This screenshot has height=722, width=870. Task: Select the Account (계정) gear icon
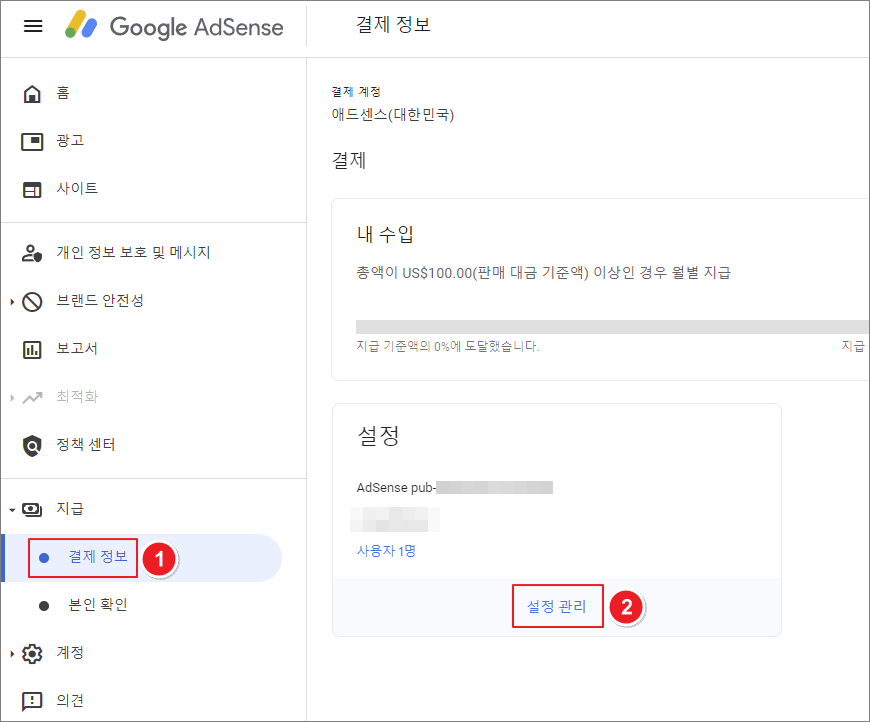[33, 653]
